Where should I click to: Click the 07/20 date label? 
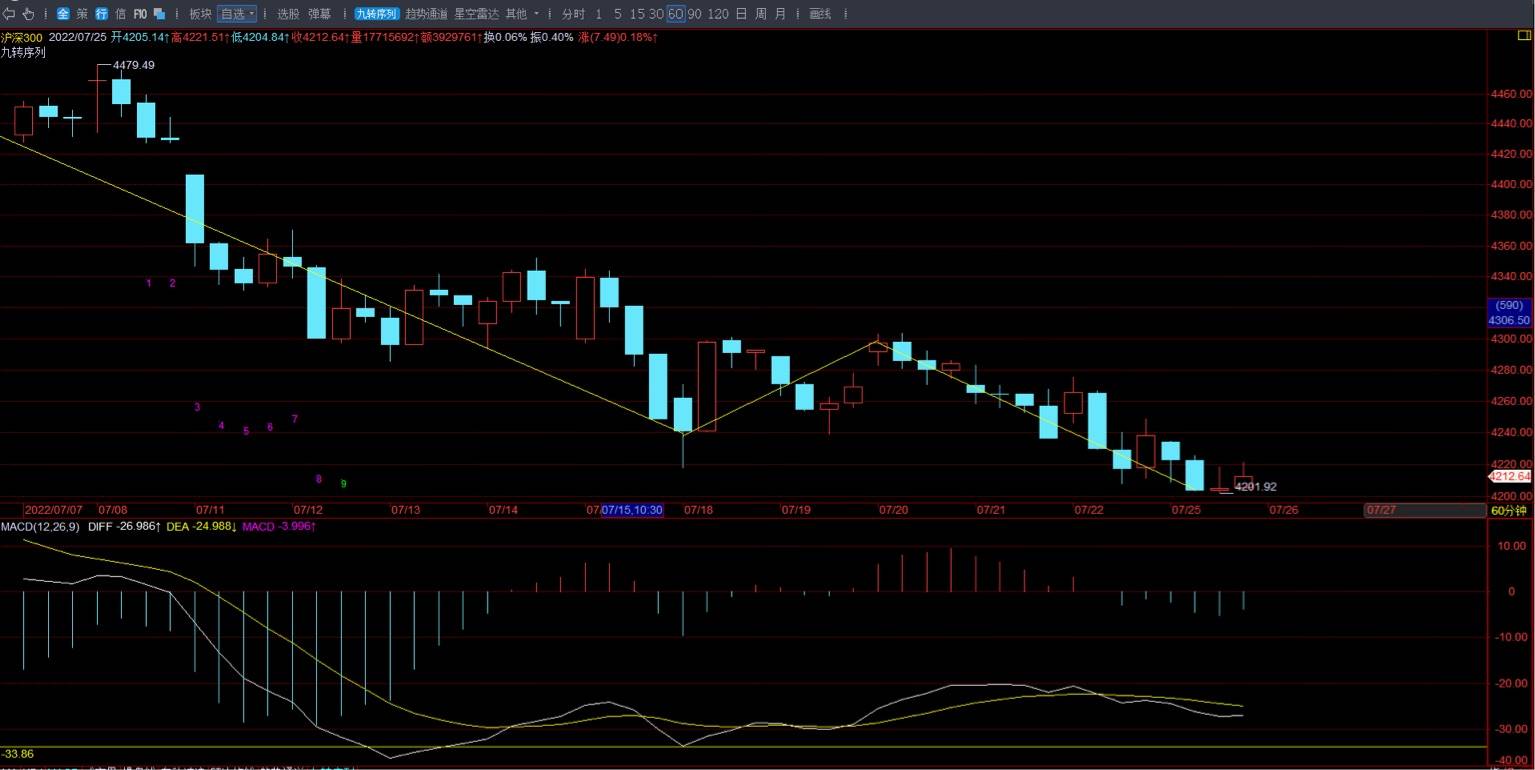pos(893,510)
